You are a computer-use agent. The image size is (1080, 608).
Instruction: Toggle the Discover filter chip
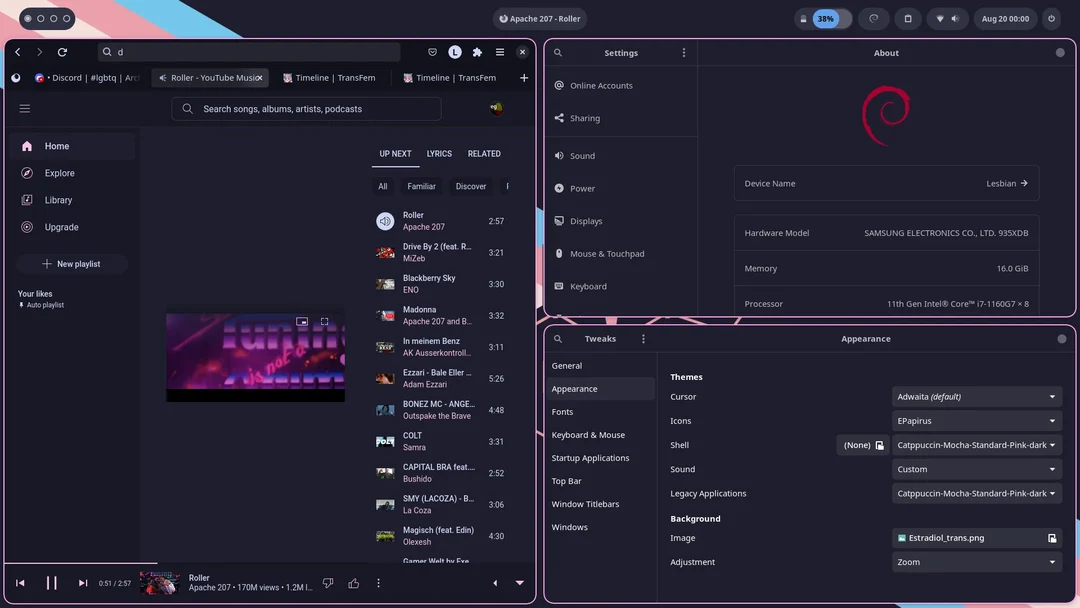pyautogui.click(x=470, y=185)
